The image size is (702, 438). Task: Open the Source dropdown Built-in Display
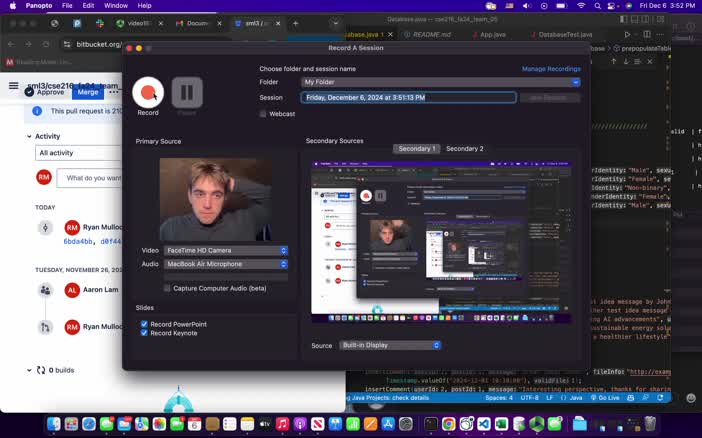[x=388, y=345]
